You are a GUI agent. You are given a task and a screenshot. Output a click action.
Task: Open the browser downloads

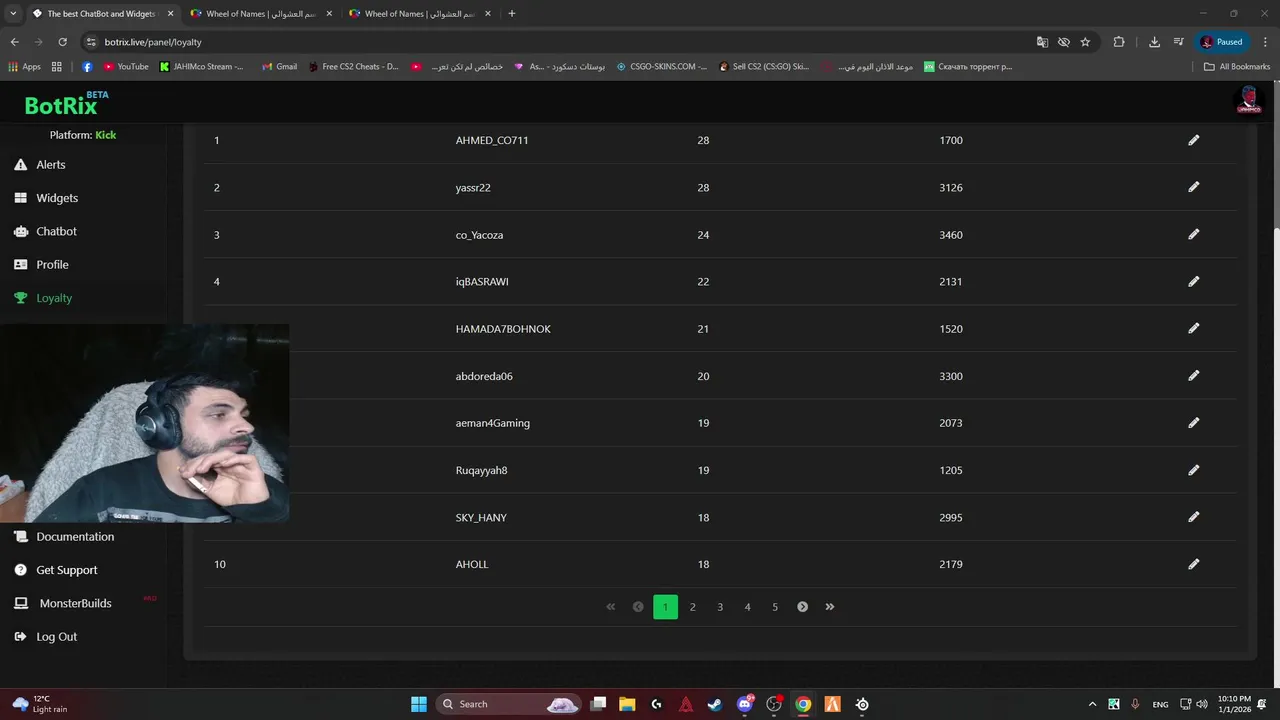tap(1154, 42)
